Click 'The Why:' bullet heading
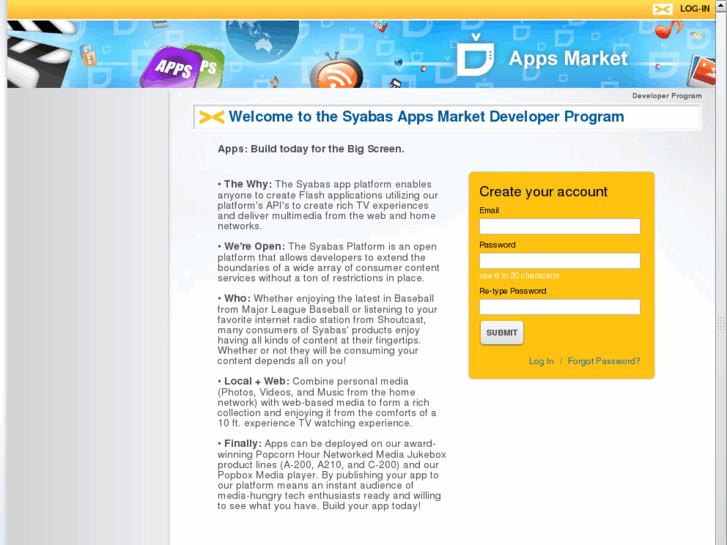Image resolution: width=727 pixels, height=545 pixels. [x=248, y=184]
